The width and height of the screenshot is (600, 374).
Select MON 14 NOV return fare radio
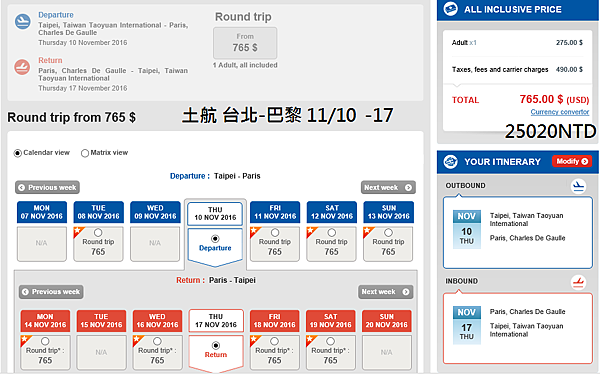[x=45, y=341]
